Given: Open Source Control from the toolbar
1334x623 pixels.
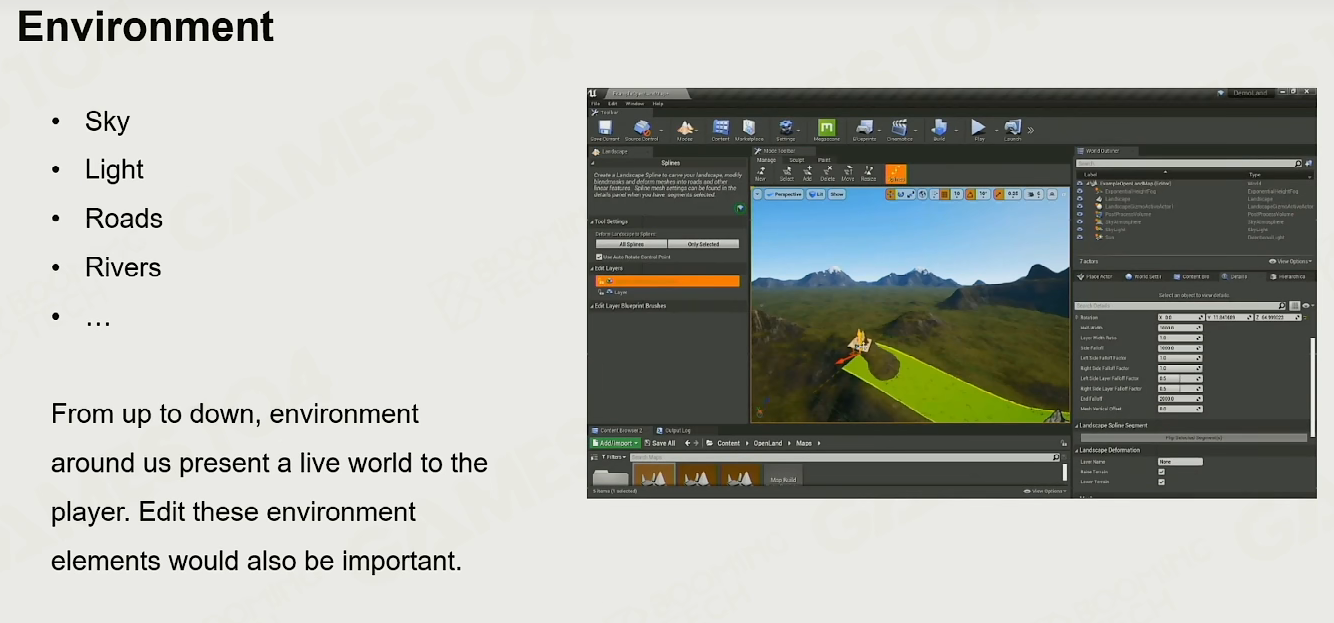Looking at the screenshot, I should [642, 128].
